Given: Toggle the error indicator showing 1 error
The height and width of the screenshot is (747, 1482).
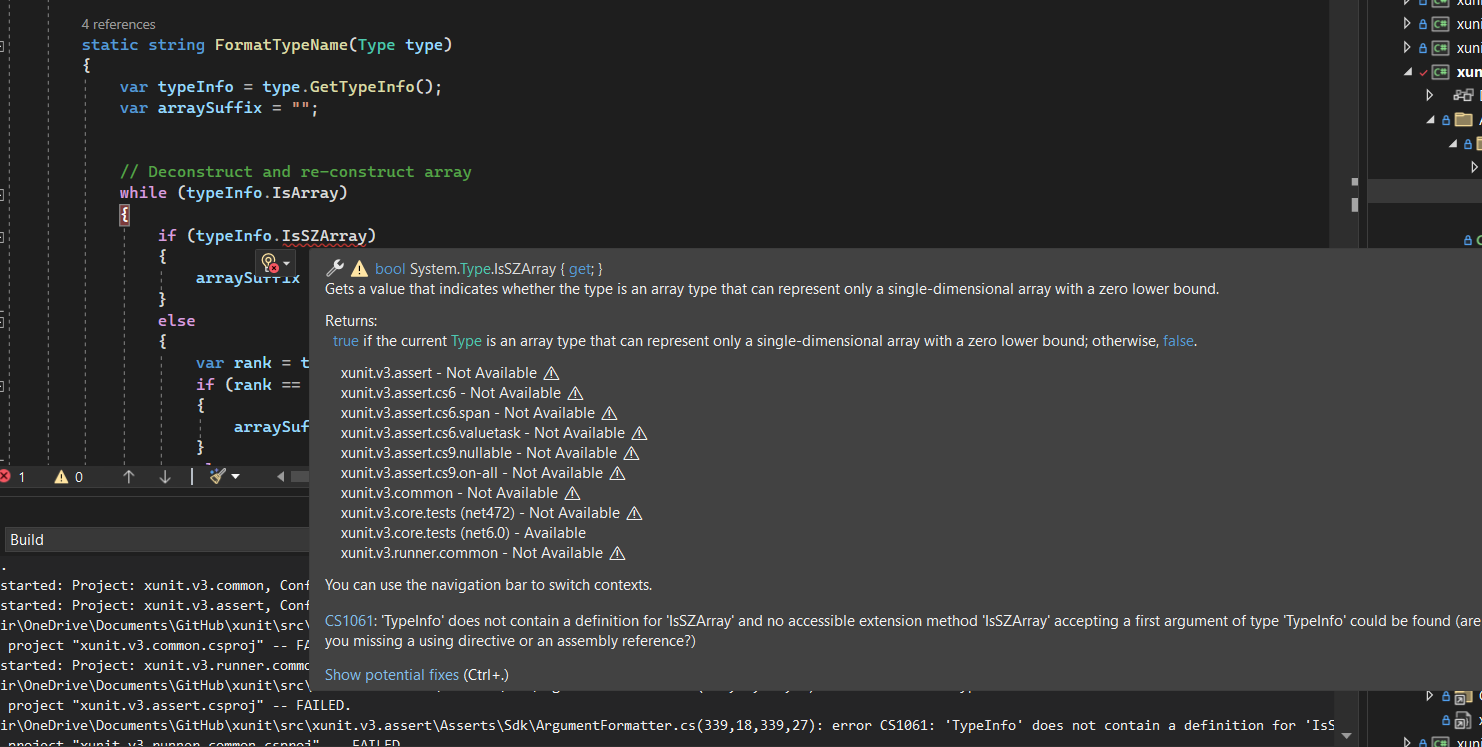Looking at the screenshot, I should point(14,477).
